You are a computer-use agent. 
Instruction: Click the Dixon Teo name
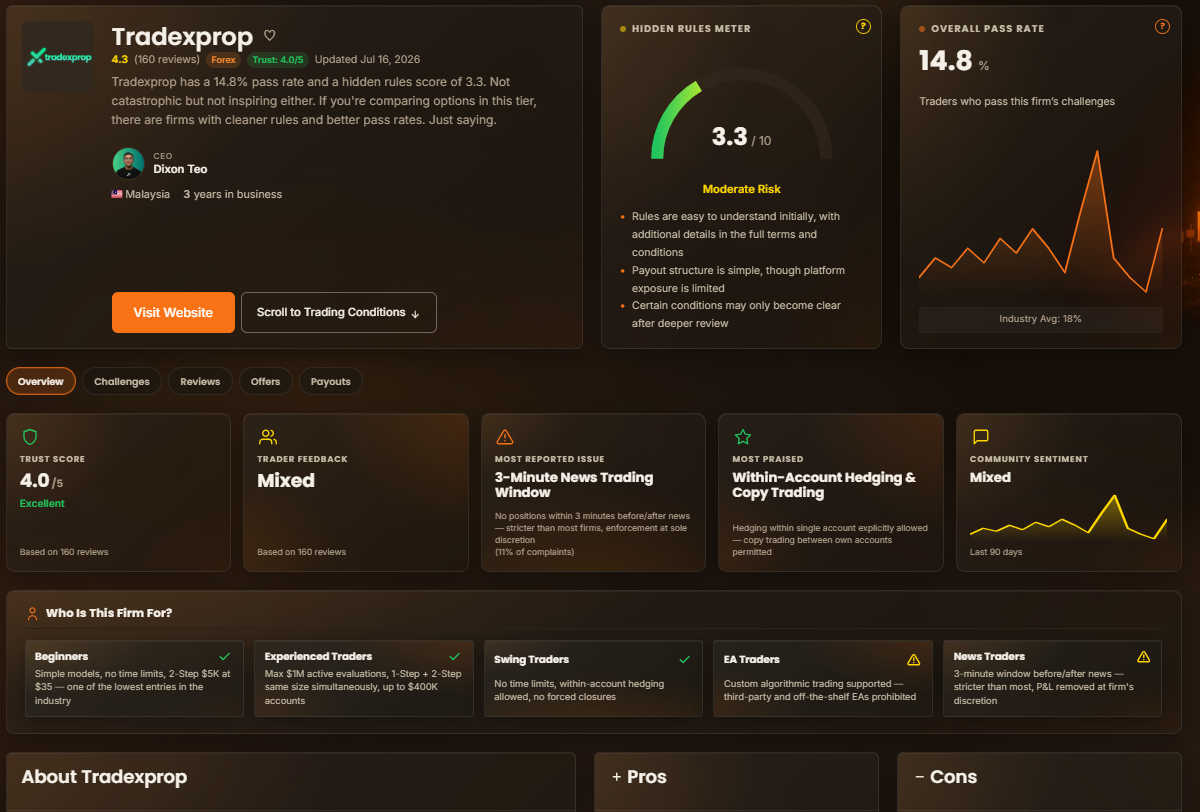180,169
